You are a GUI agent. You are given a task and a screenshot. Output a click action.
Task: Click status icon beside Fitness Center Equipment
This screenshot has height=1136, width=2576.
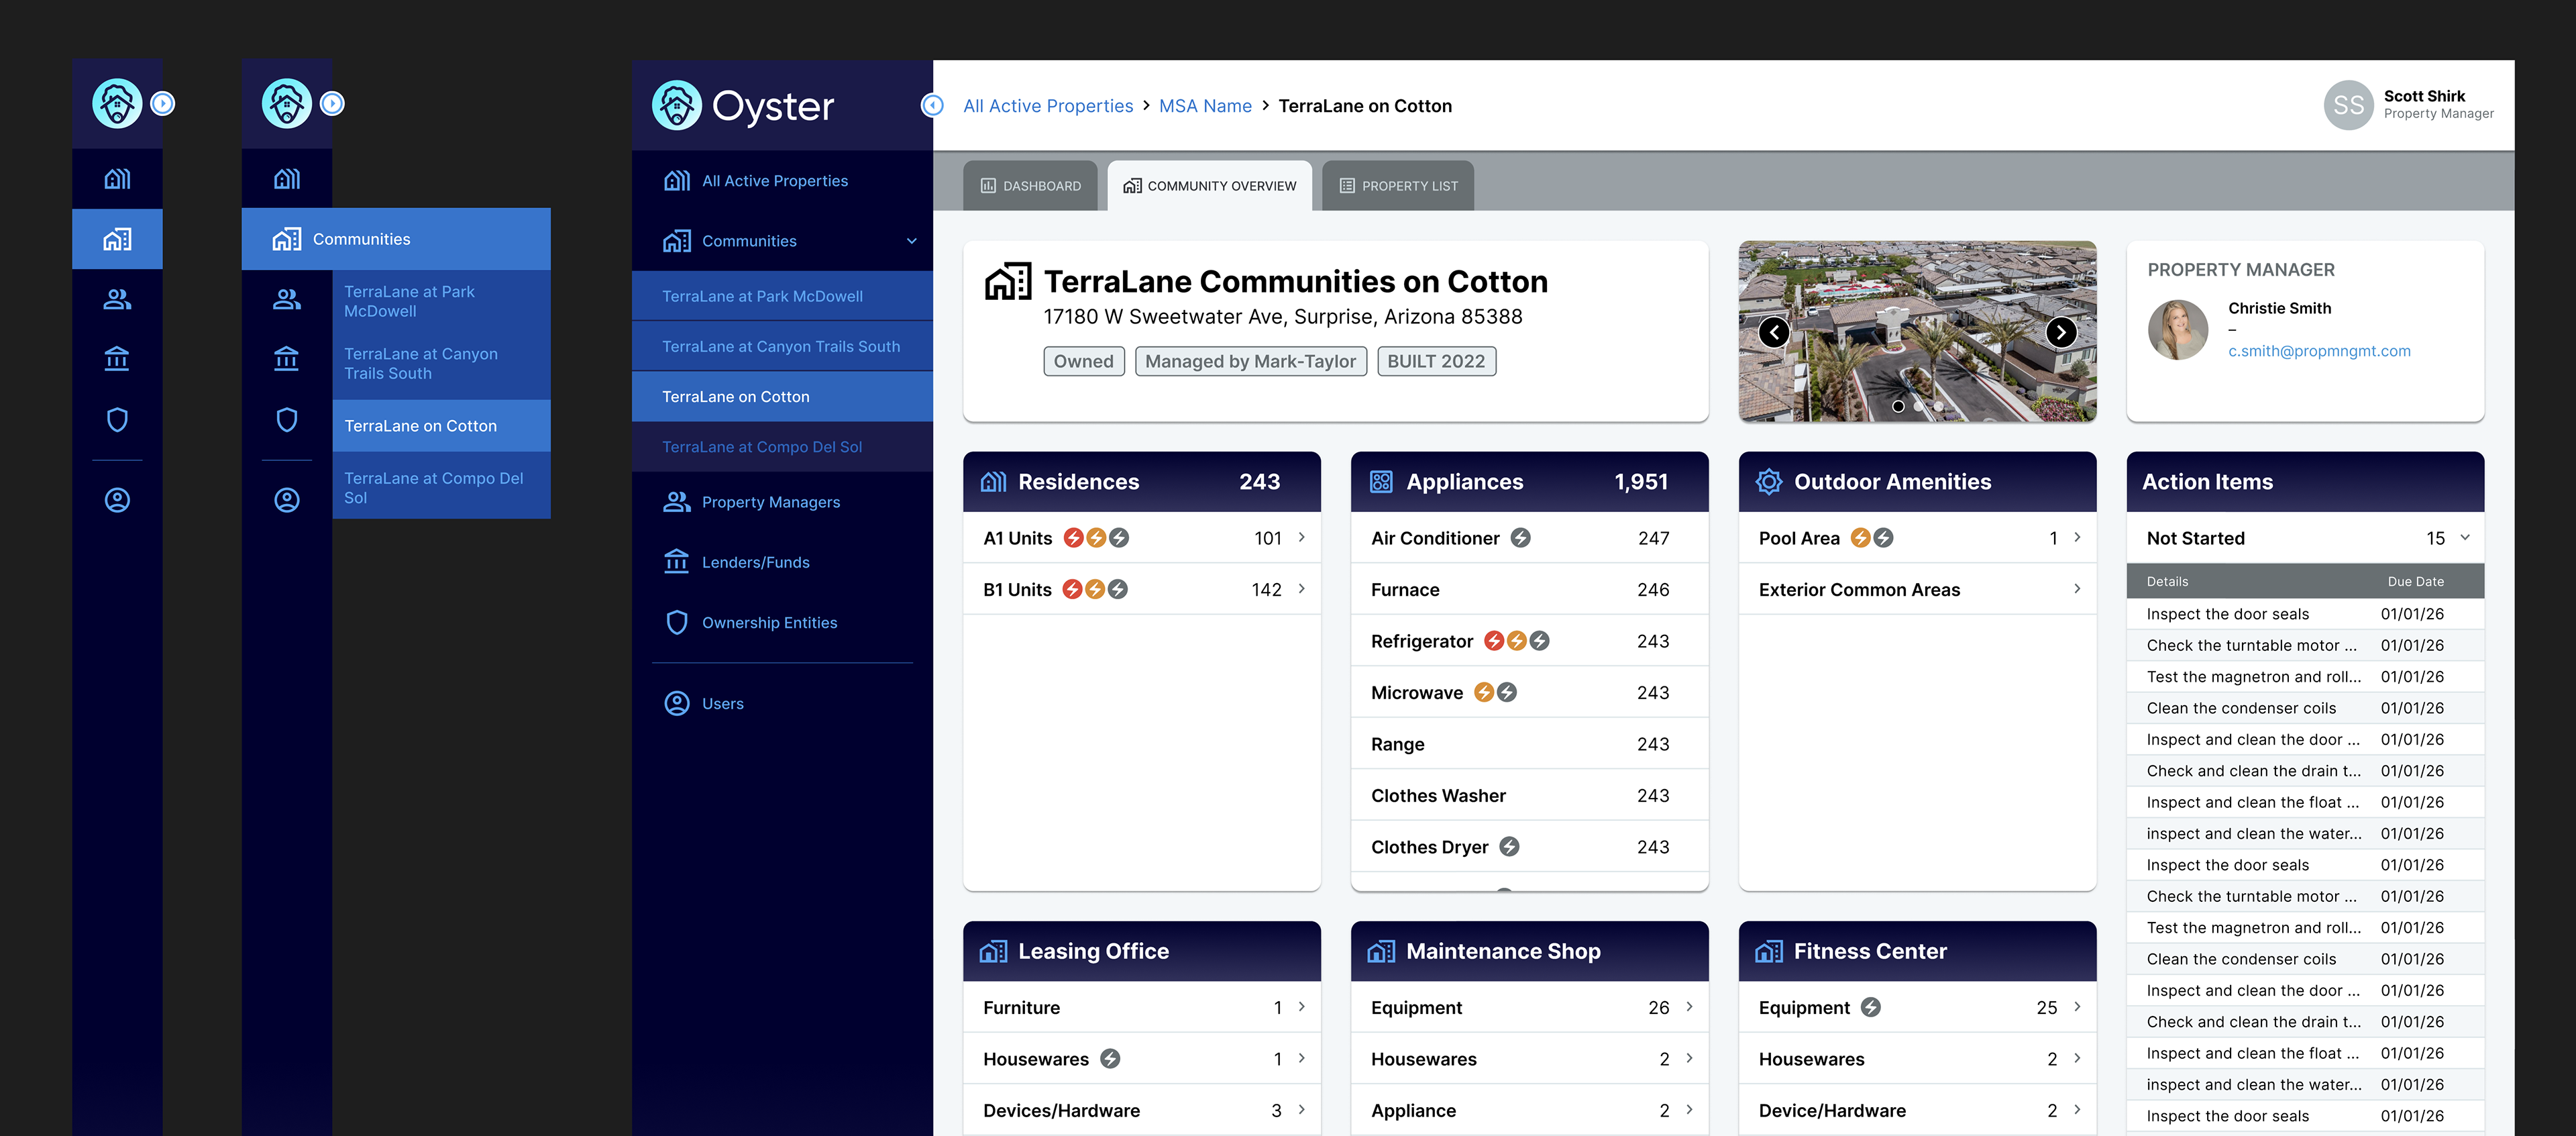tap(1870, 1007)
